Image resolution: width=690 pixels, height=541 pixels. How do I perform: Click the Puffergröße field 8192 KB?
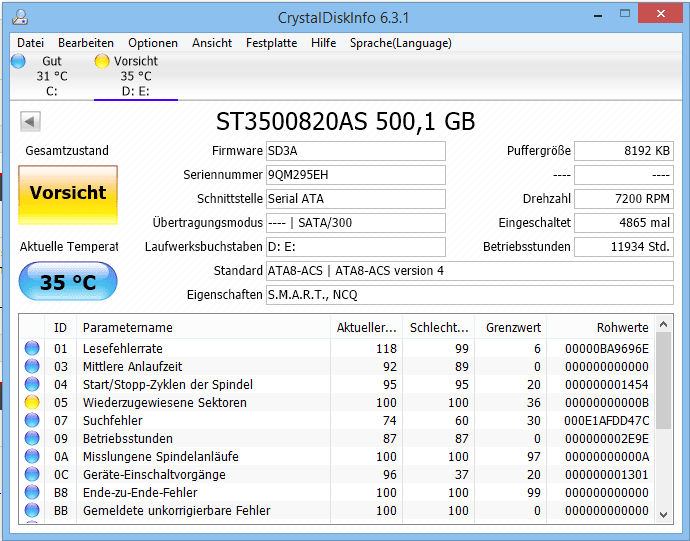tap(624, 151)
